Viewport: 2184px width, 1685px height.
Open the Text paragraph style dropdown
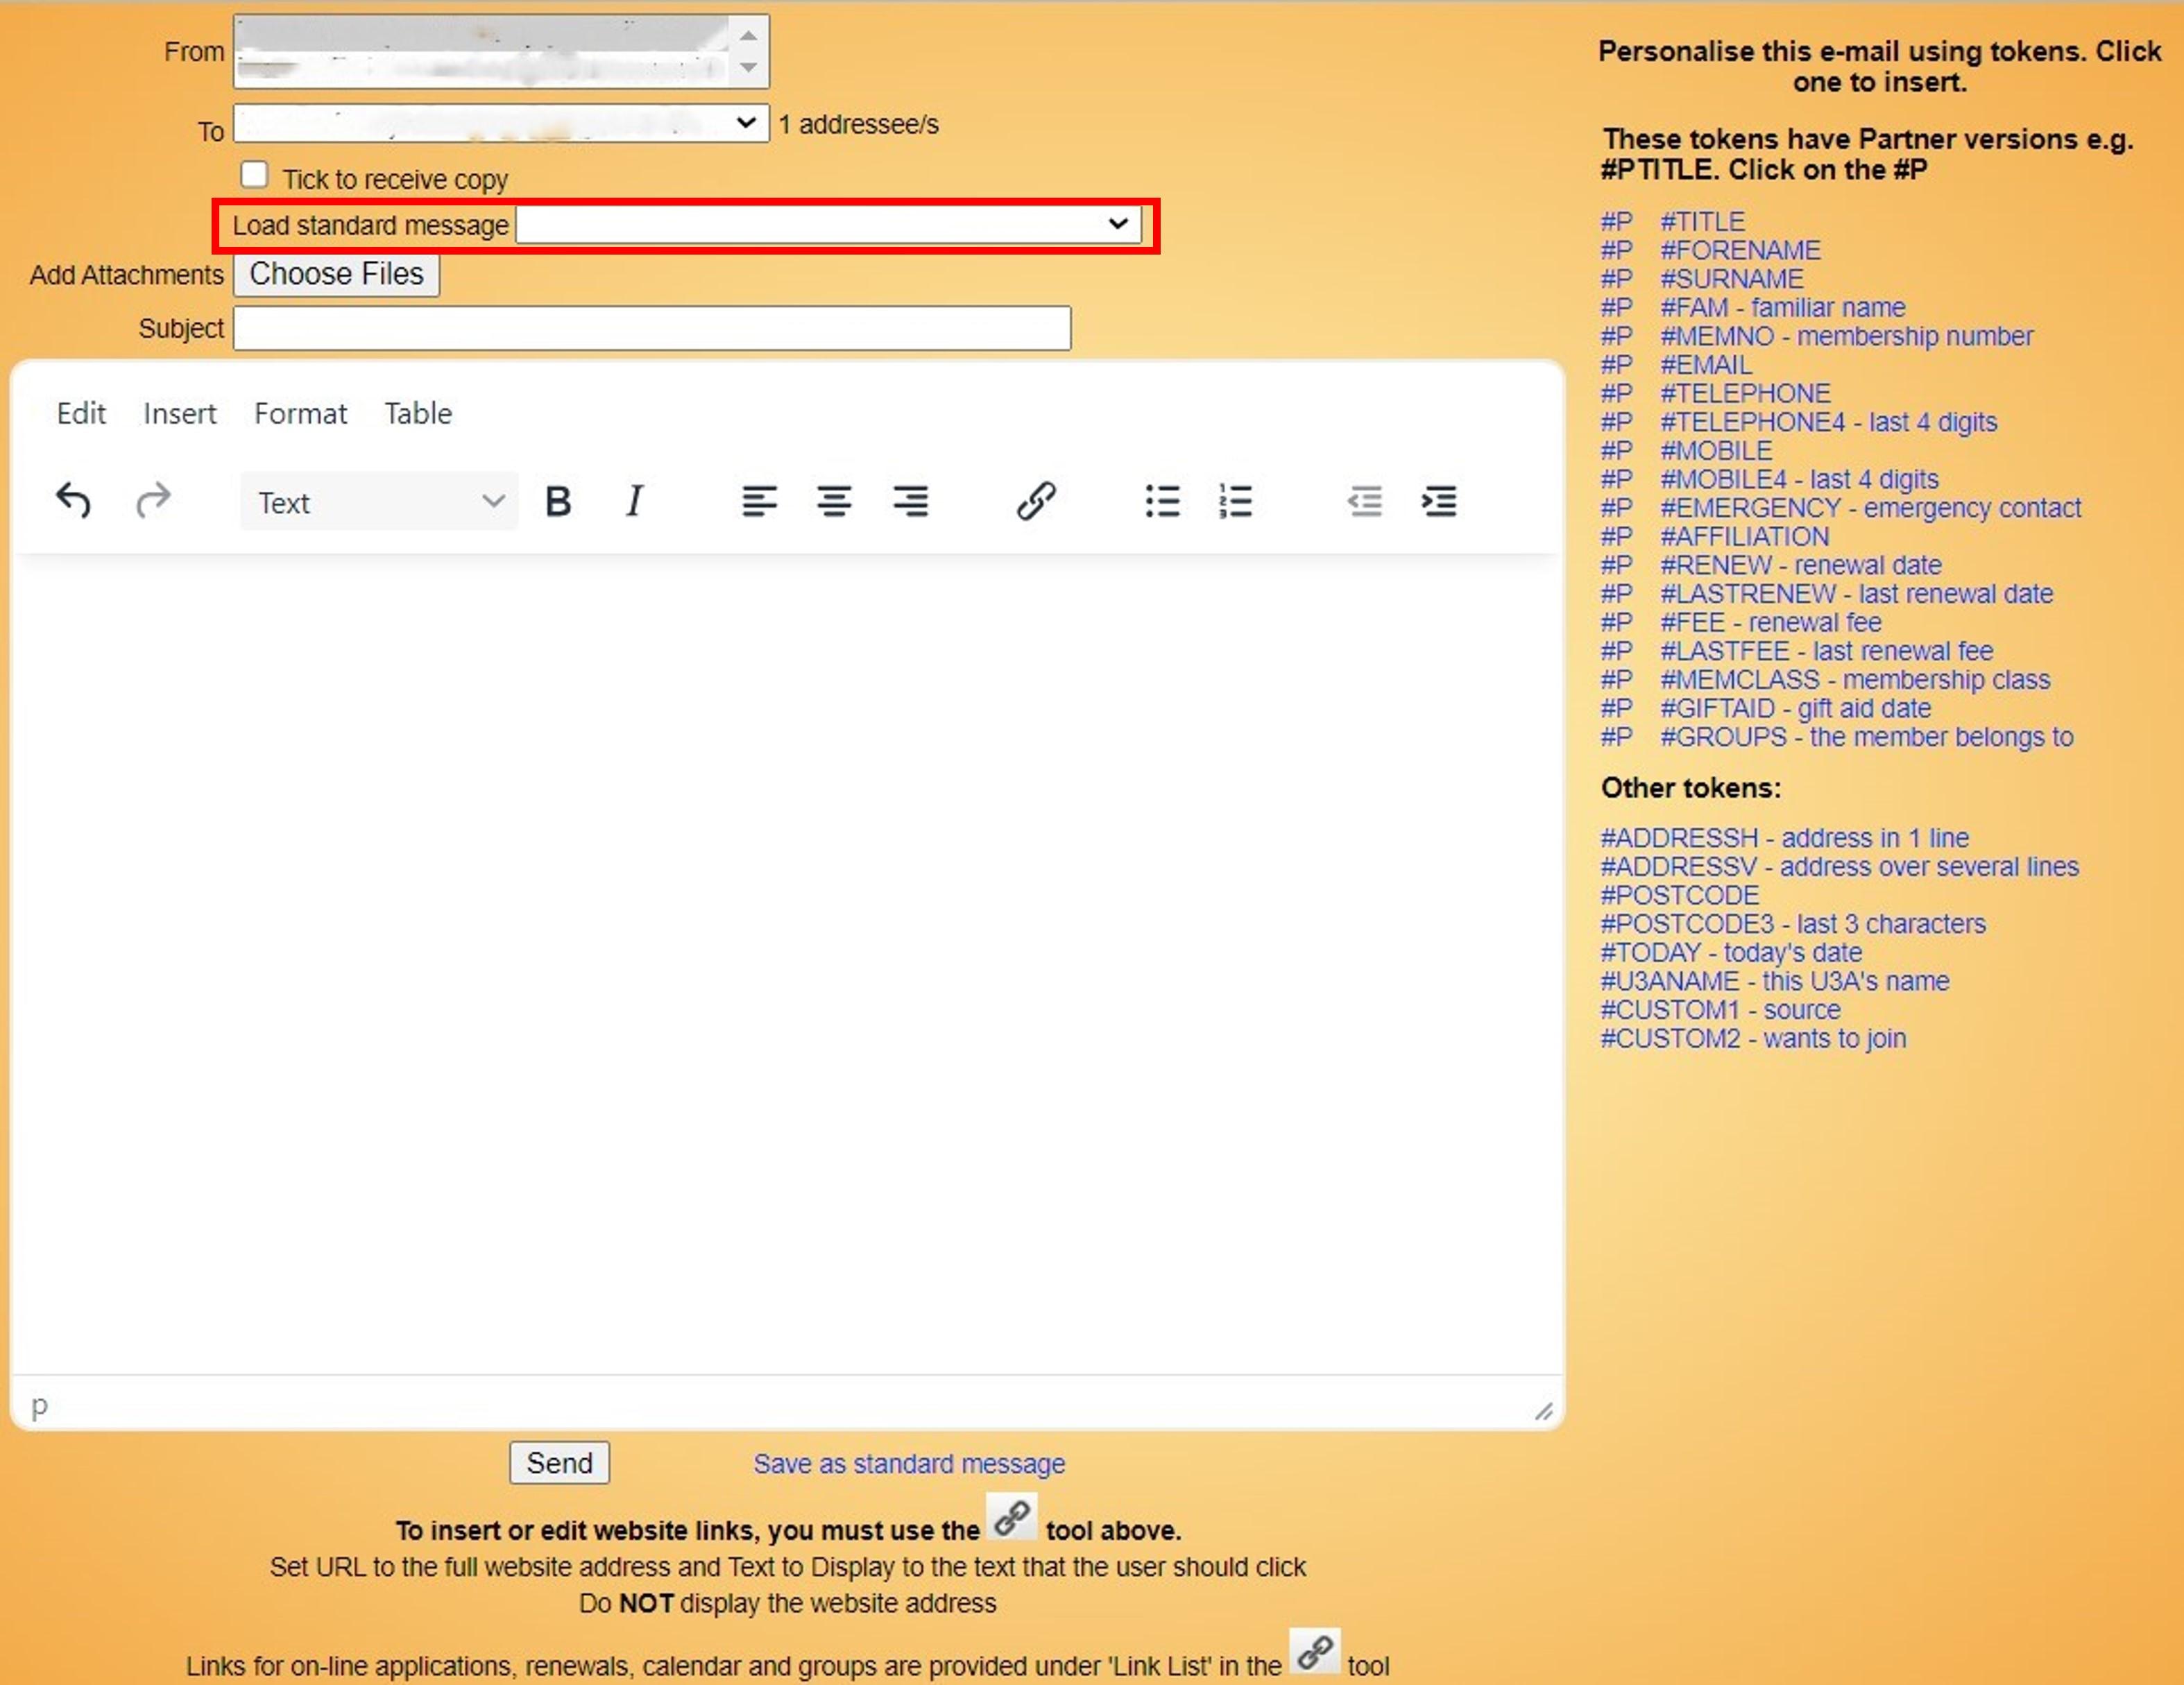378,501
